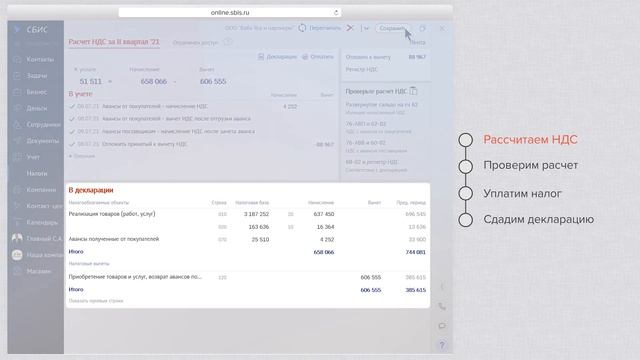This screenshot has height=360, width=640.
Task: Click the Сохранить button
Action: click(x=392, y=28)
